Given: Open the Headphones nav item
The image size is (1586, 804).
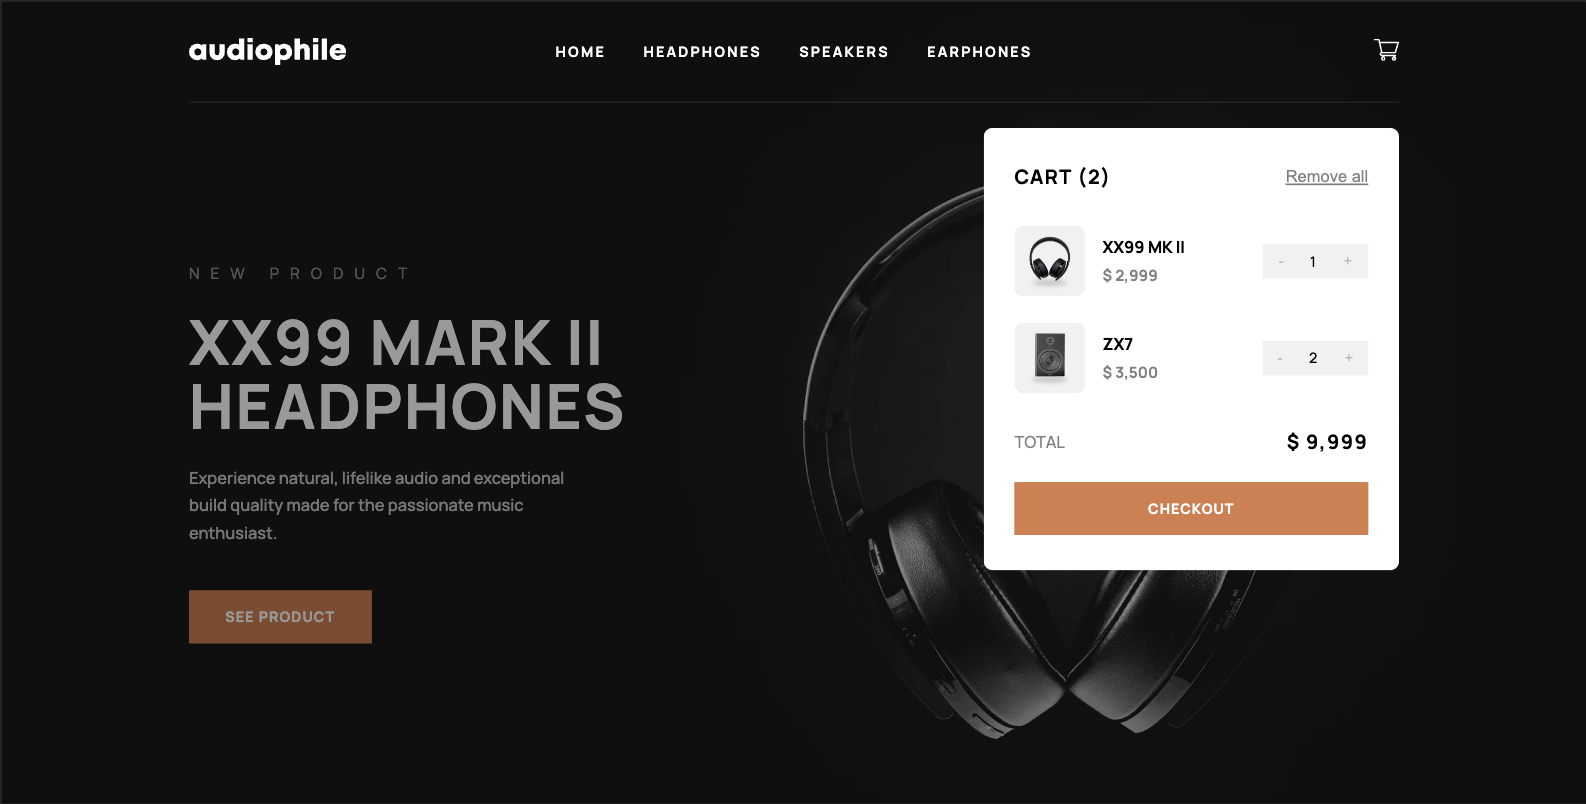Looking at the screenshot, I should point(702,52).
